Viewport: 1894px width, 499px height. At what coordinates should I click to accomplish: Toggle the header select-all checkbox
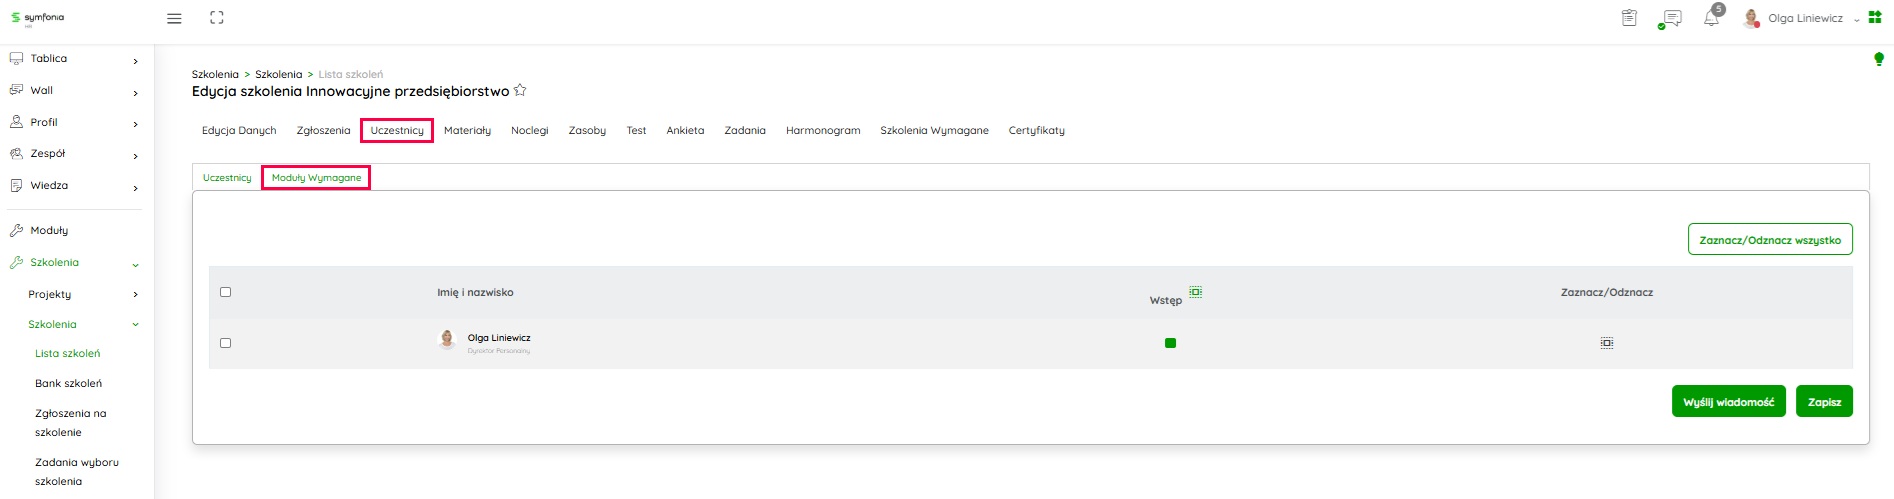225,292
